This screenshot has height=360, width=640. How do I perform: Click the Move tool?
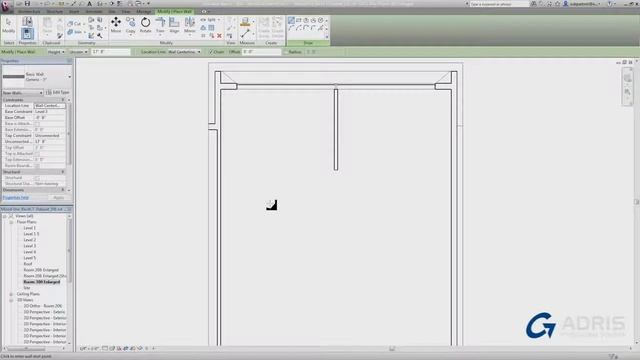pos(116,25)
